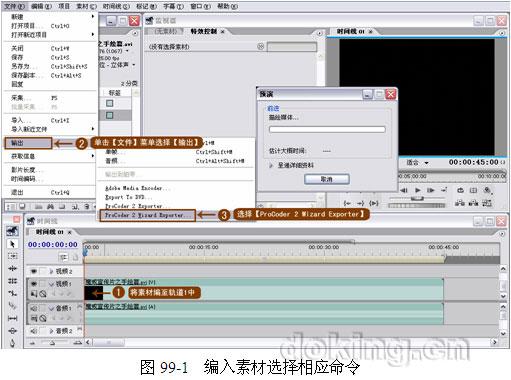Screen dimensions: 511x380
Task: Toggle the lock box on 音频1 track
Action: click(x=43, y=308)
